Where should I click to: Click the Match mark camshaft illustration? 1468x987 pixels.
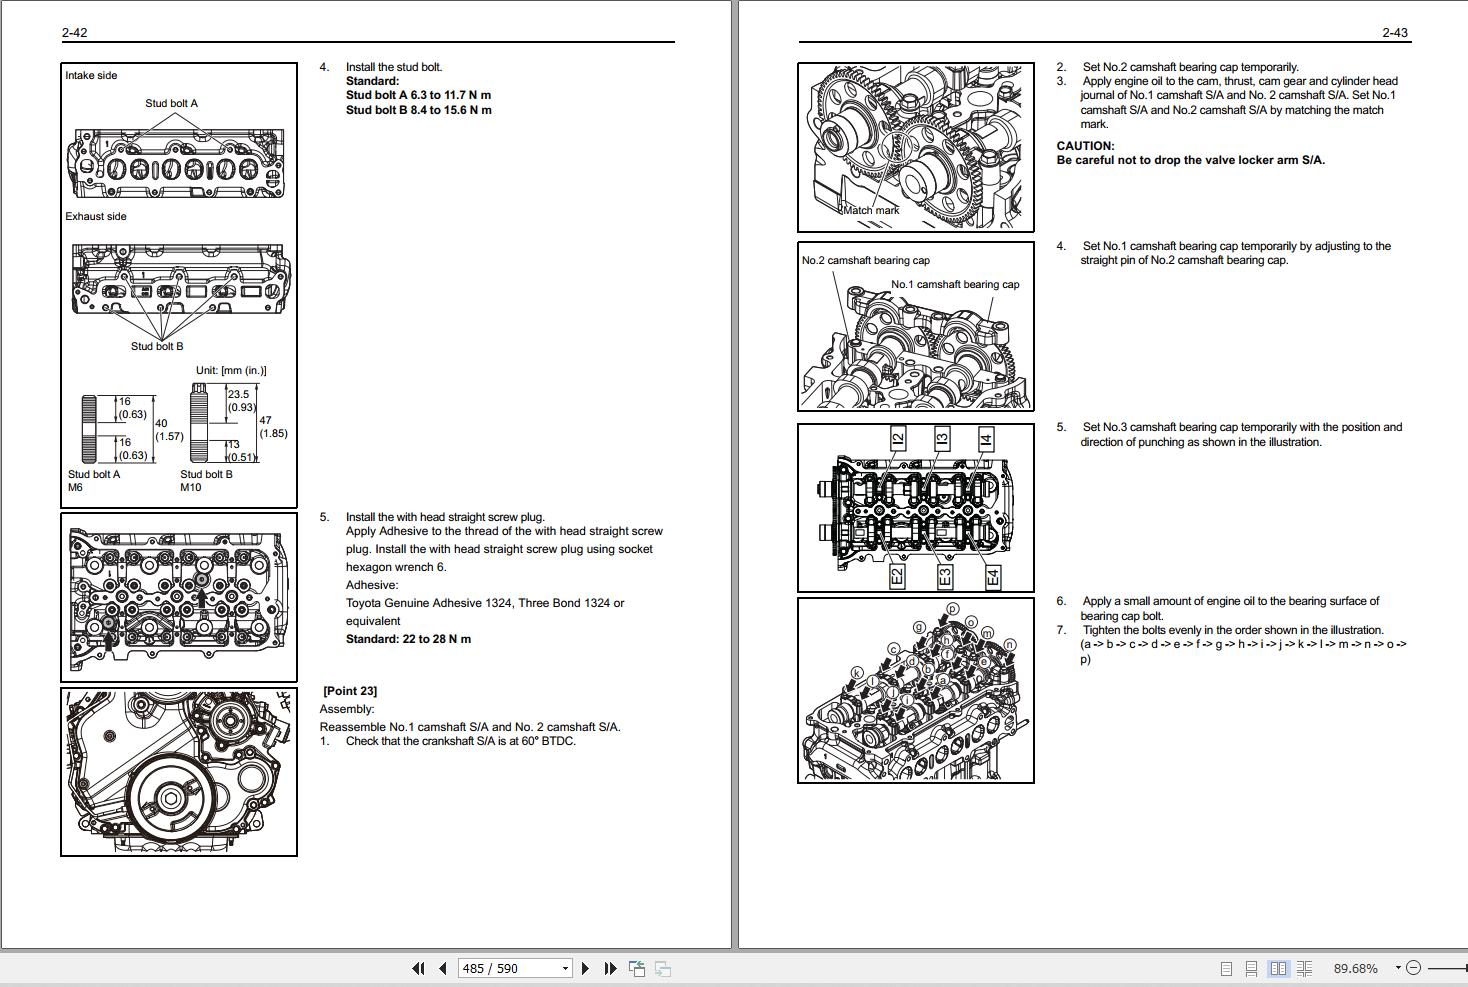coord(914,145)
